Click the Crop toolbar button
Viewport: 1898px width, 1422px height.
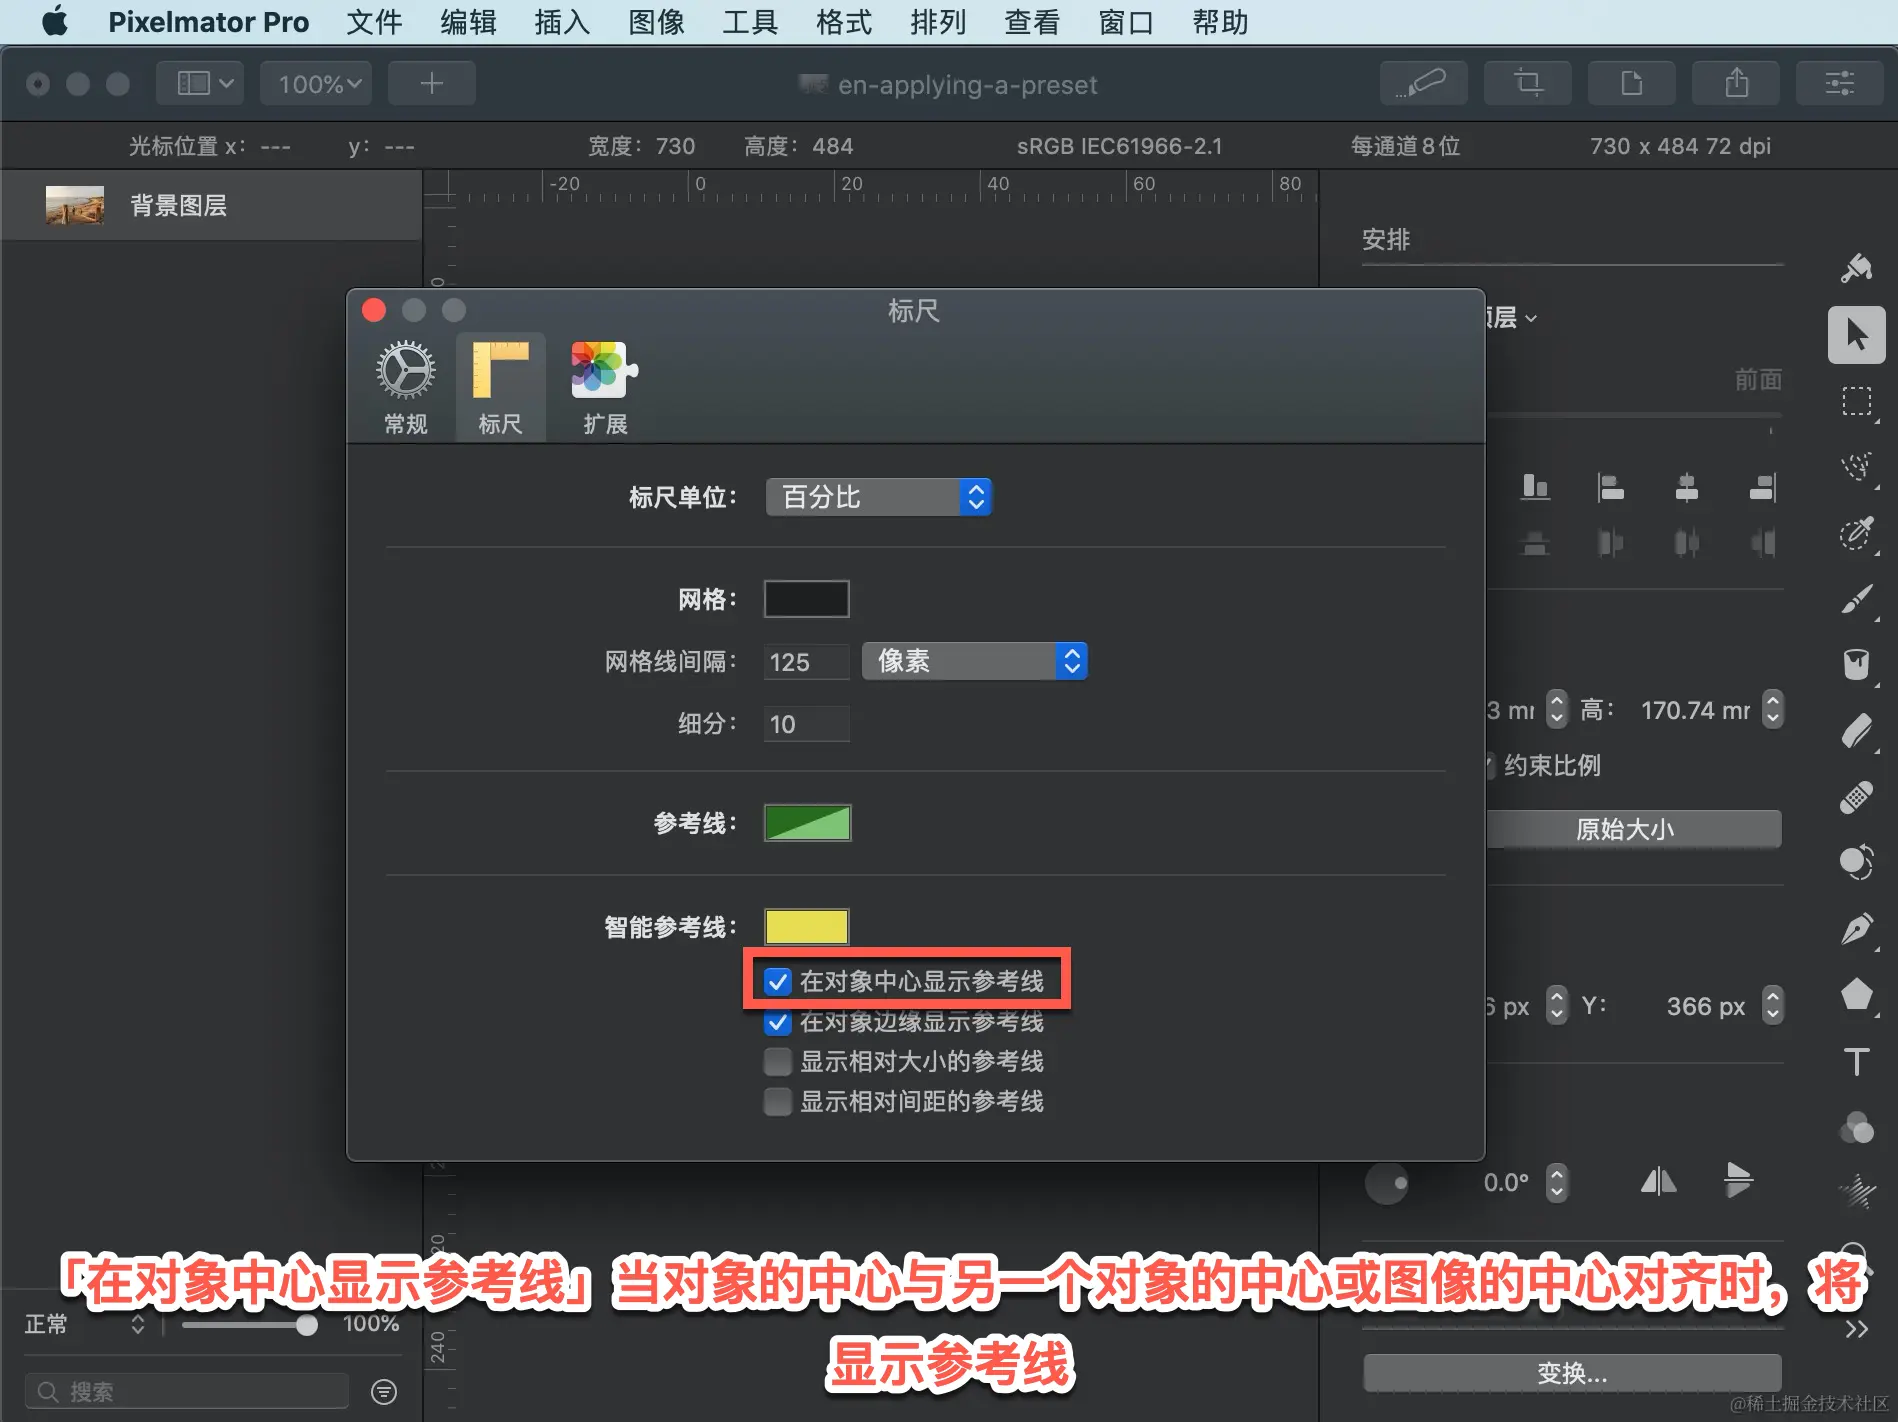[1528, 83]
